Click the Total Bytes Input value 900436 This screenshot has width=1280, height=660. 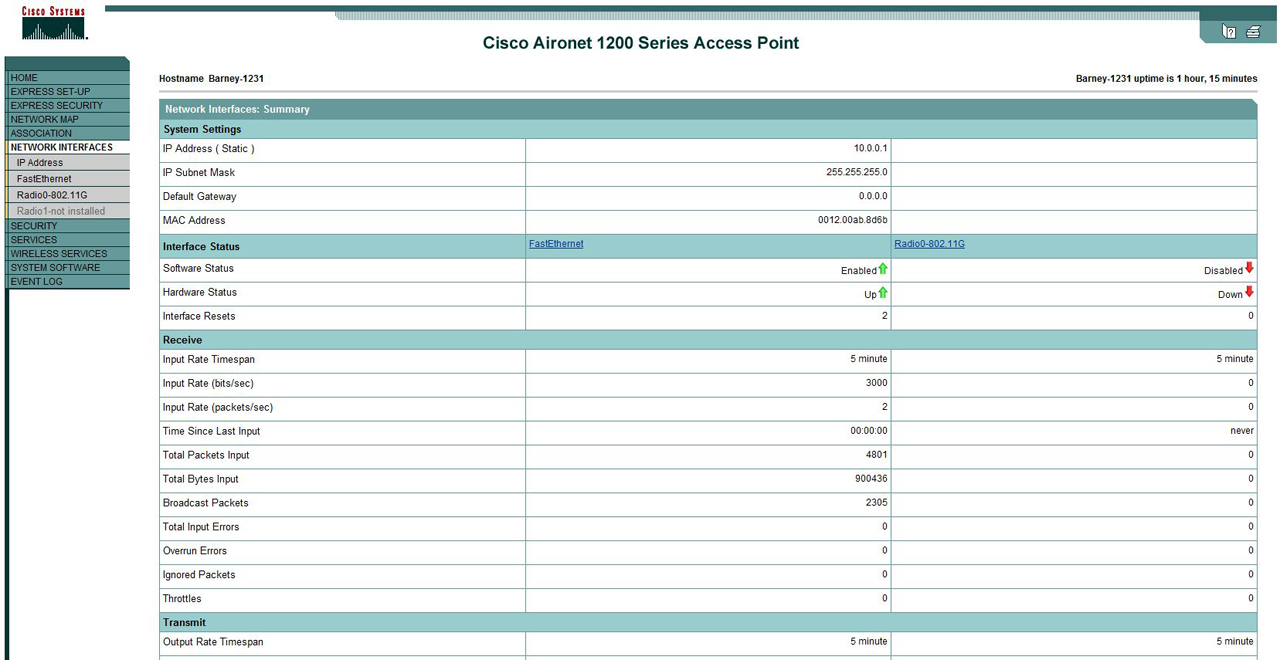click(871, 479)
